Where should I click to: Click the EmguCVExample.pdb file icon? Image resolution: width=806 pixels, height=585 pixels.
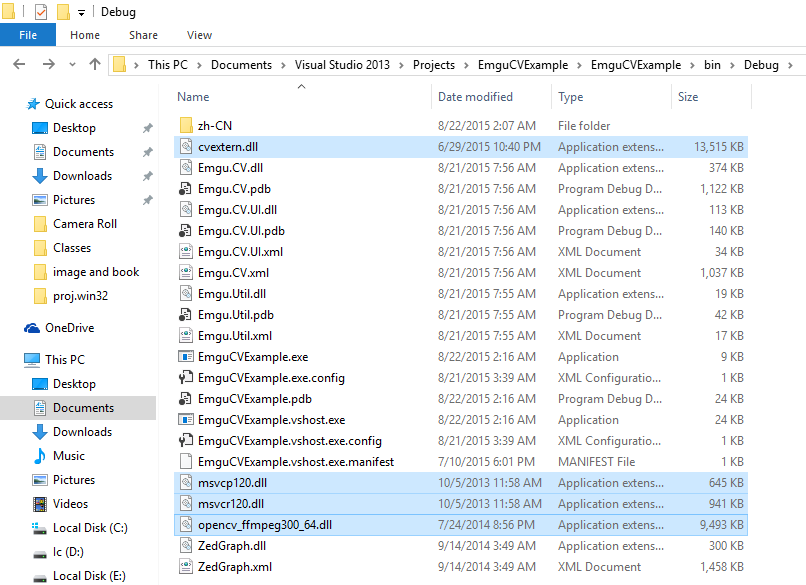click(x=185, y=398)
